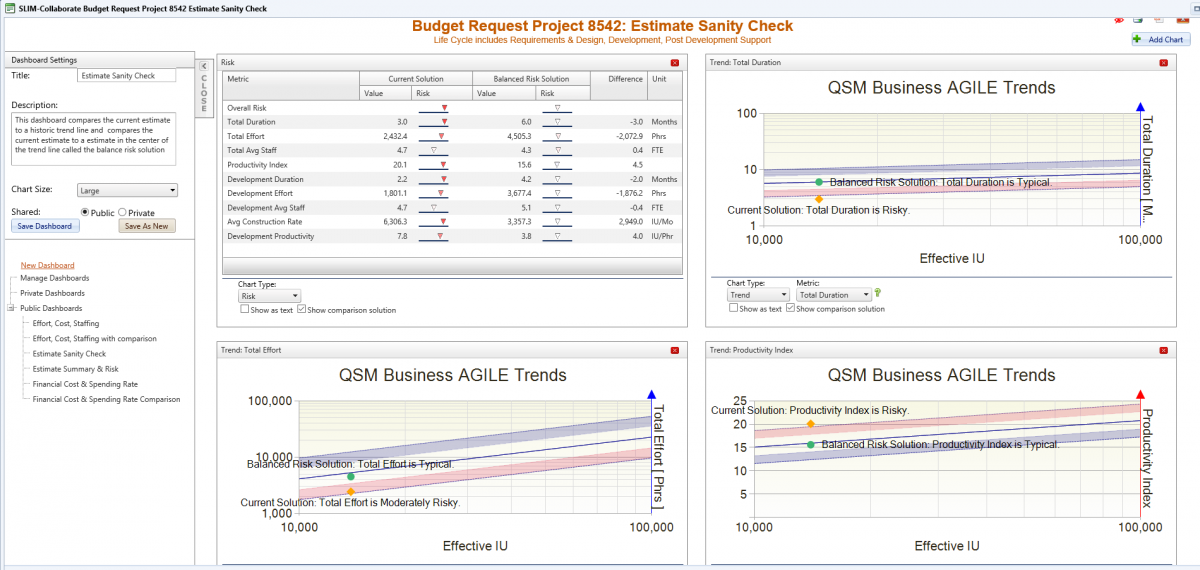This screenshot has height=570, width=1200.
Task: Open the Effort, Cost, Staffing dashboard
Action: pyautogui.click(x=65, y=323)
